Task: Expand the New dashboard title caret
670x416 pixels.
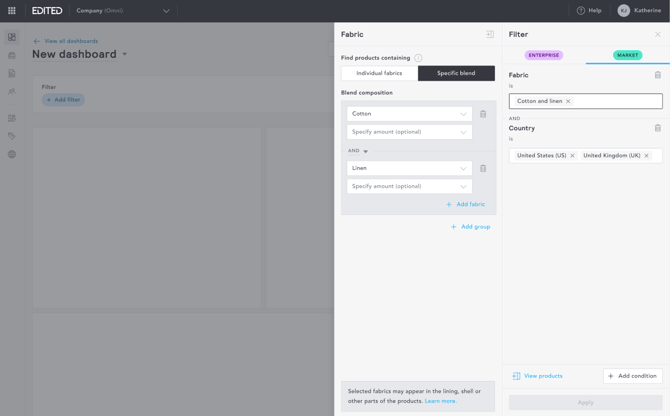Action: (x=125, y=54)
